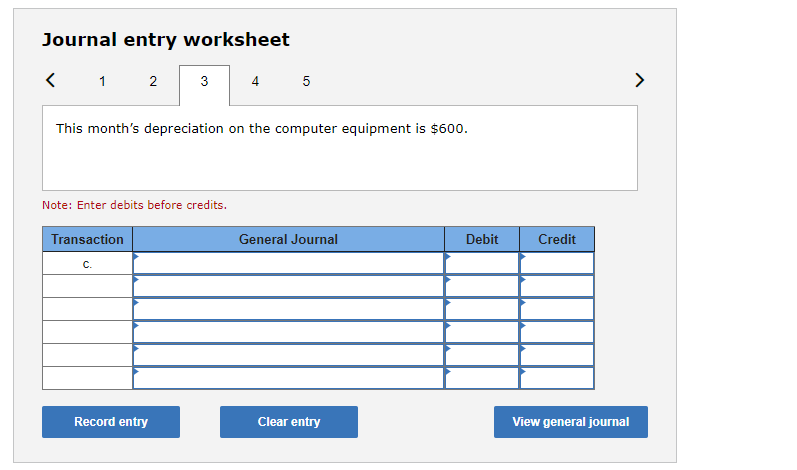The width and height of the screenshot is (797, 470).
Task: Click the Credit column header
Action: point(557,239)
